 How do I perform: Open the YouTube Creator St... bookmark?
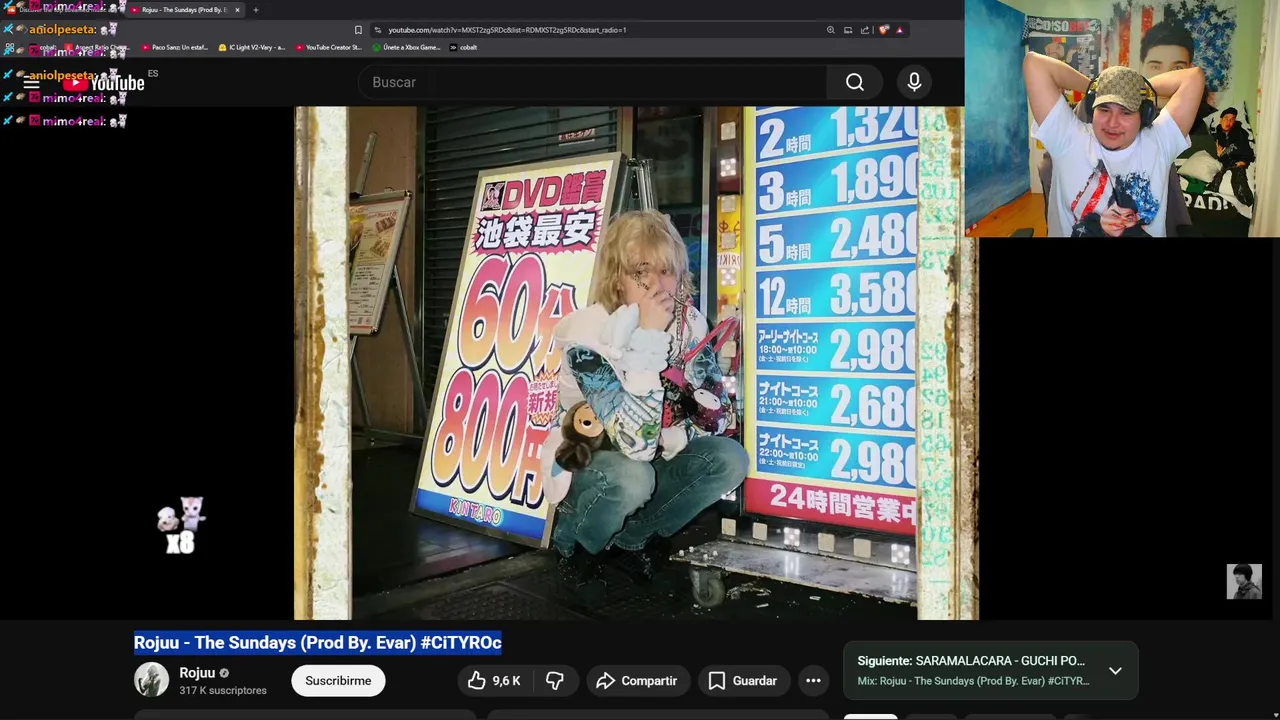[x=328, y=47]
